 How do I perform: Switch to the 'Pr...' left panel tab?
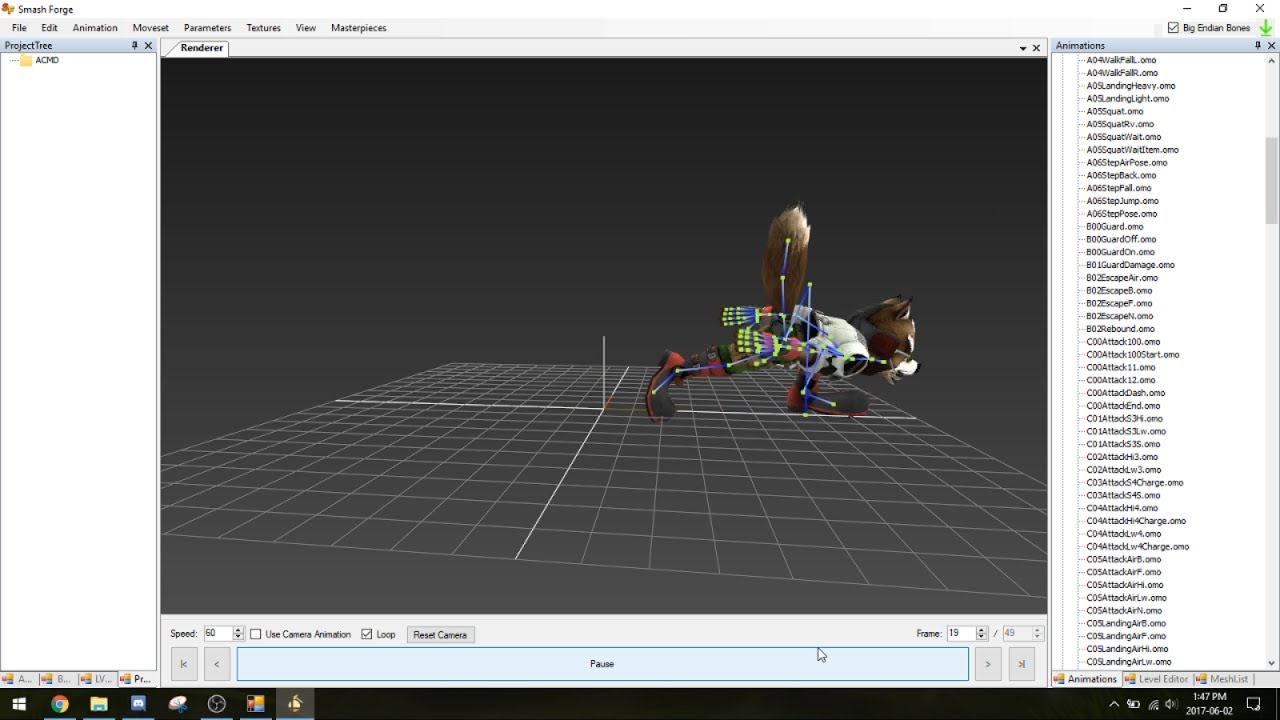[136, 679]
